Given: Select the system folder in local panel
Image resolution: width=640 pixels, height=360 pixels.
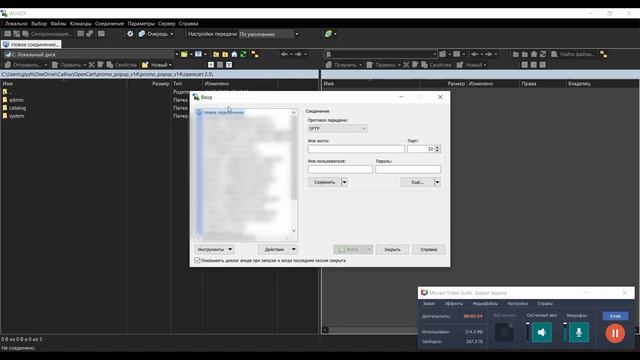Looking at the screenshot, I should [16, 116].
